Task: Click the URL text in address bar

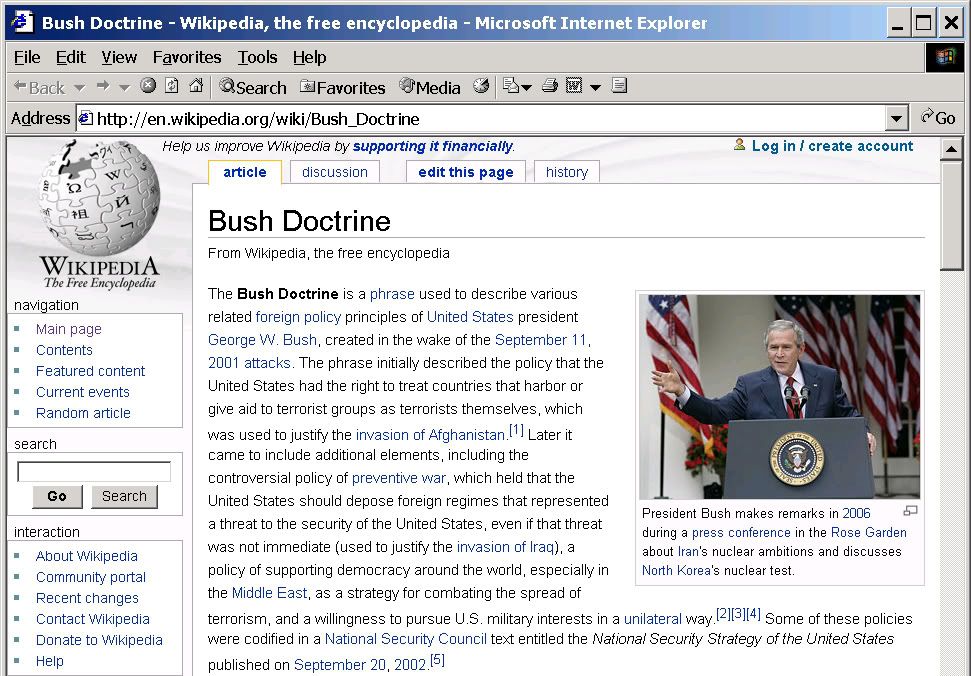Action: pyautogui.click(x=258, y=119)
